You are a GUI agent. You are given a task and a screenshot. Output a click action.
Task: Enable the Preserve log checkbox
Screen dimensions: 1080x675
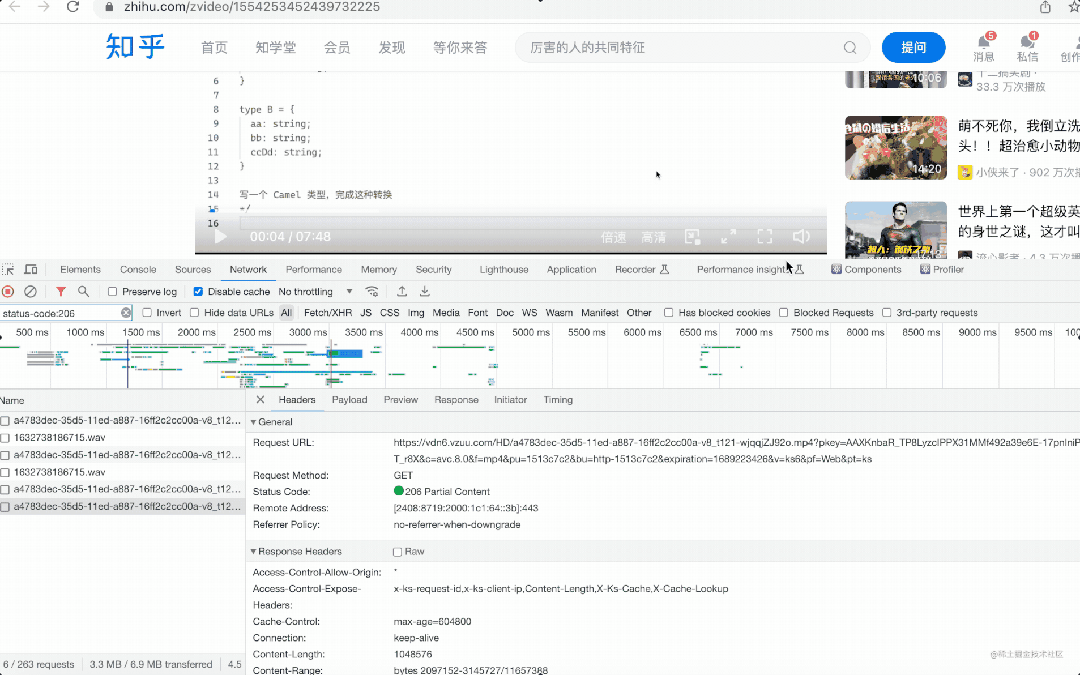pos(112,291)
